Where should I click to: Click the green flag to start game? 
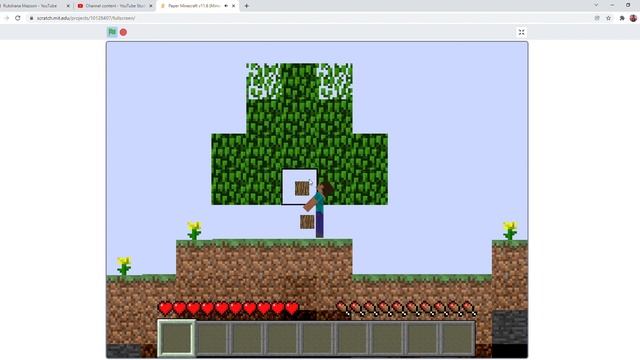point(112,32)
